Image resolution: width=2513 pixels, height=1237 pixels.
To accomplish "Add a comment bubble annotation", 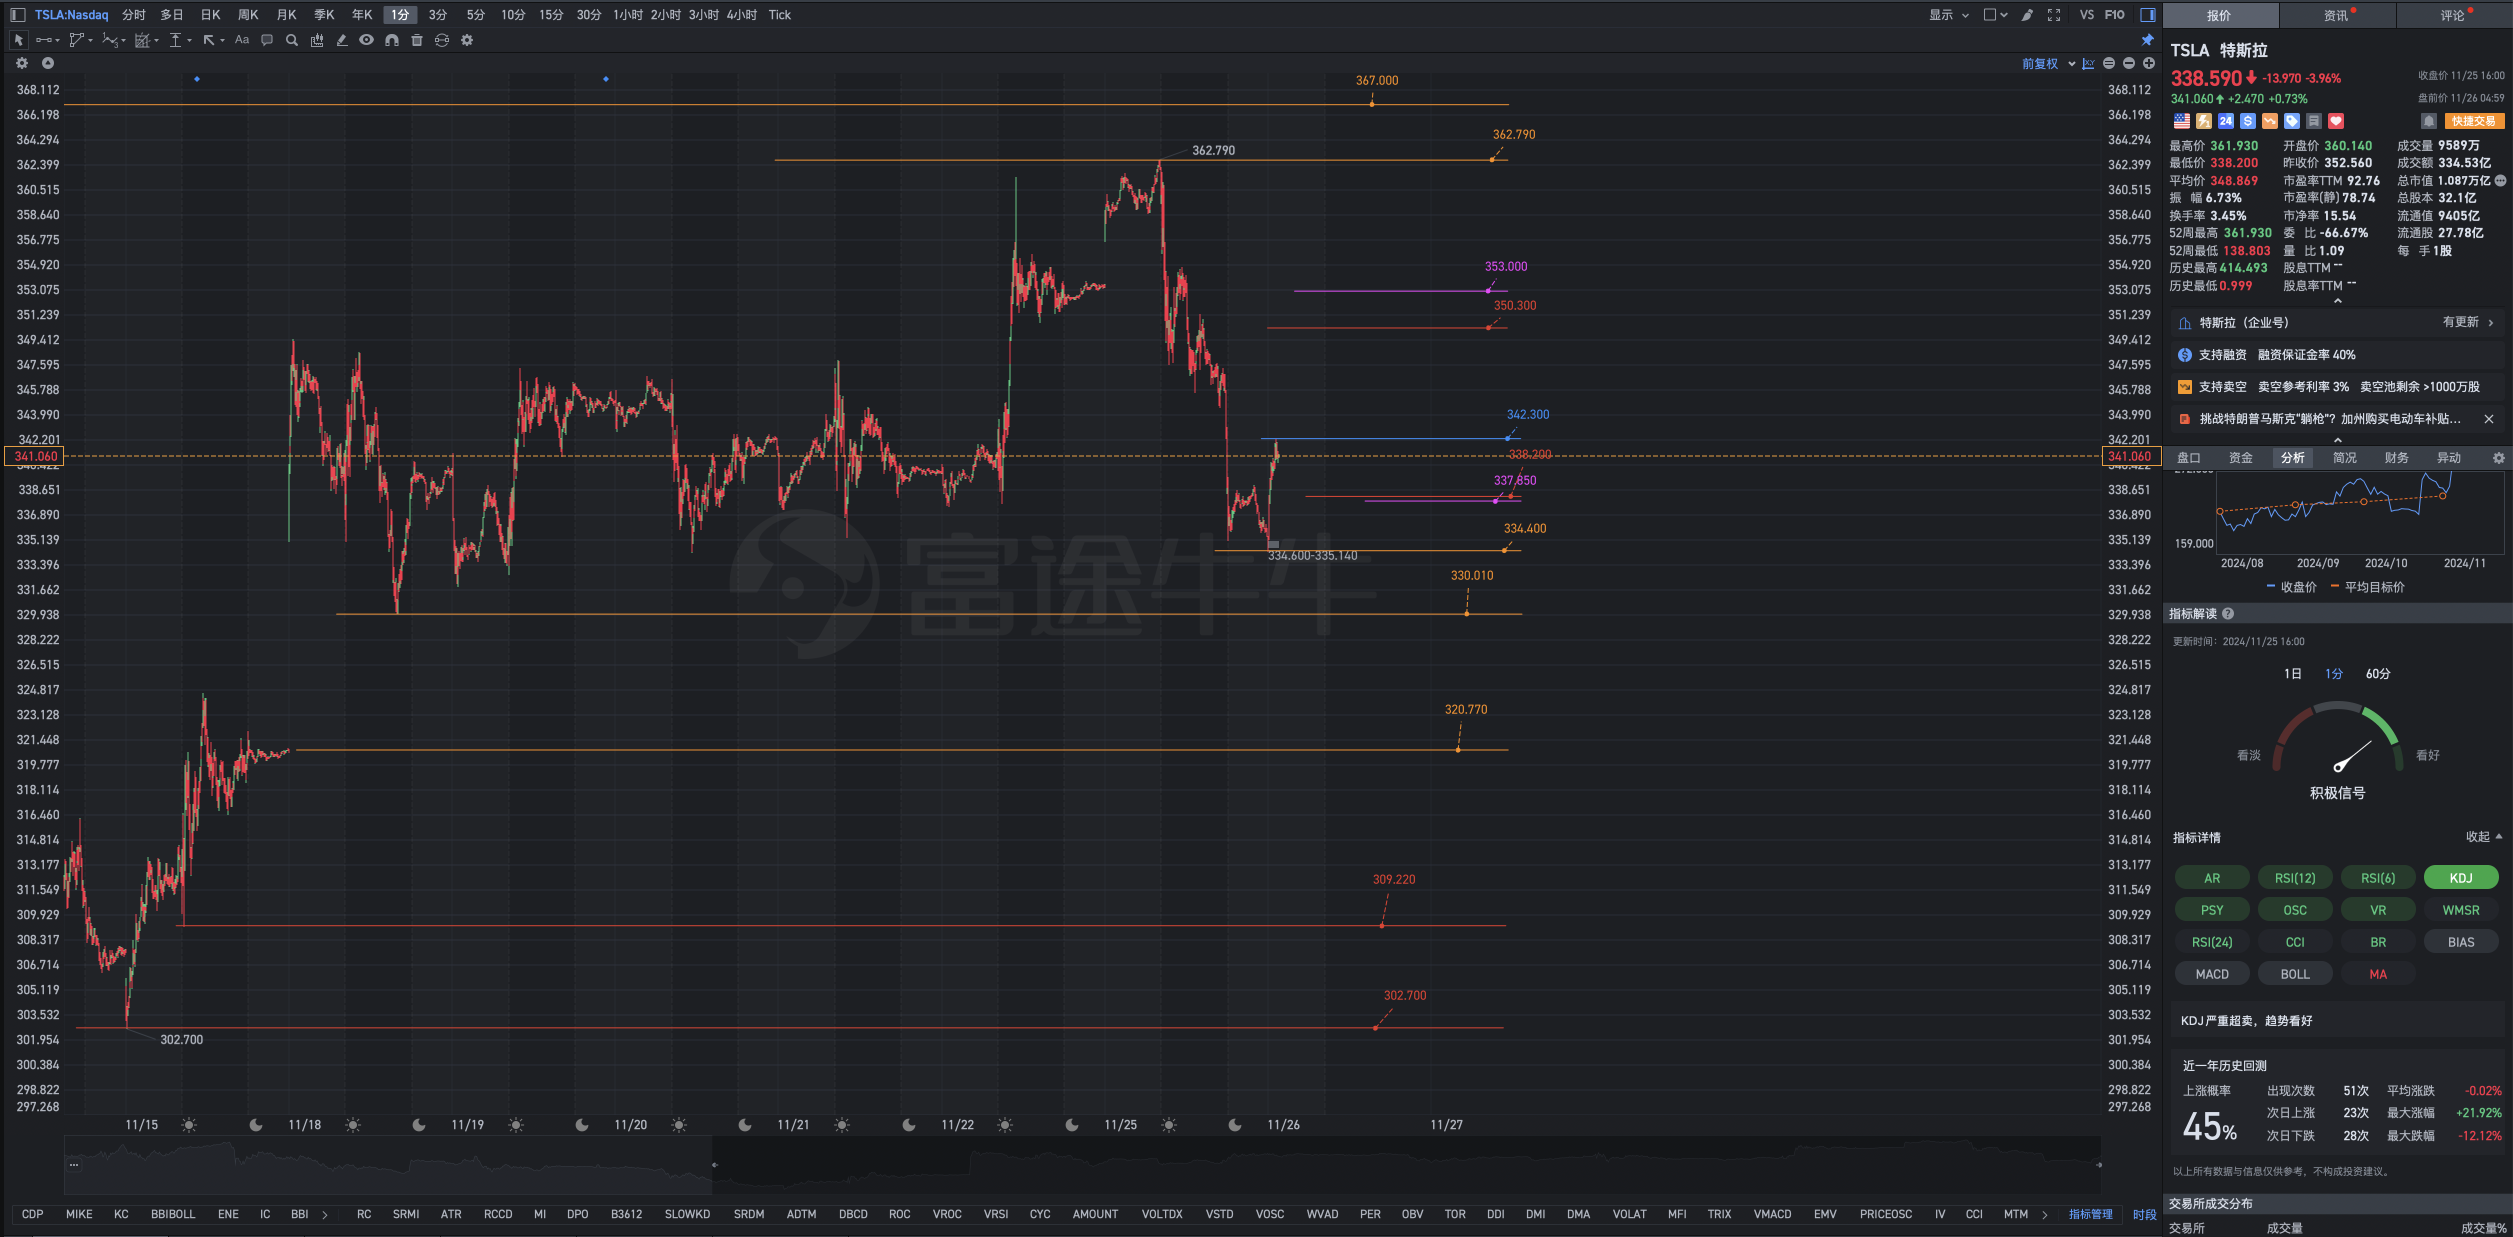I will [267, 40].
